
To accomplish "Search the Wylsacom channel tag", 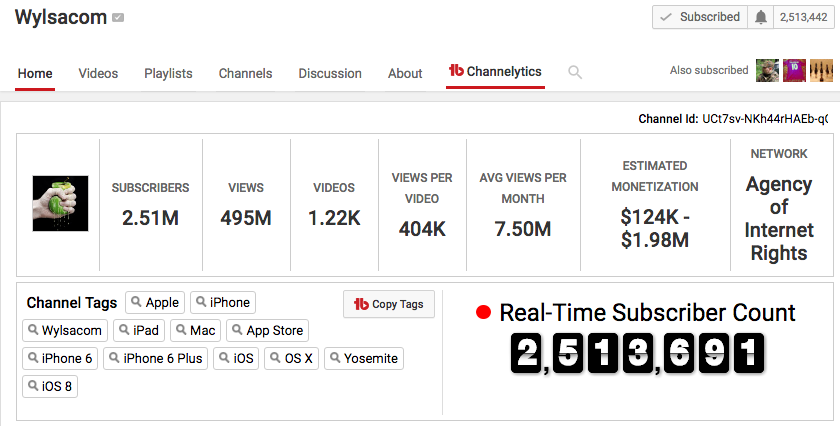I will pyautogui.click(x=65, y=330).
